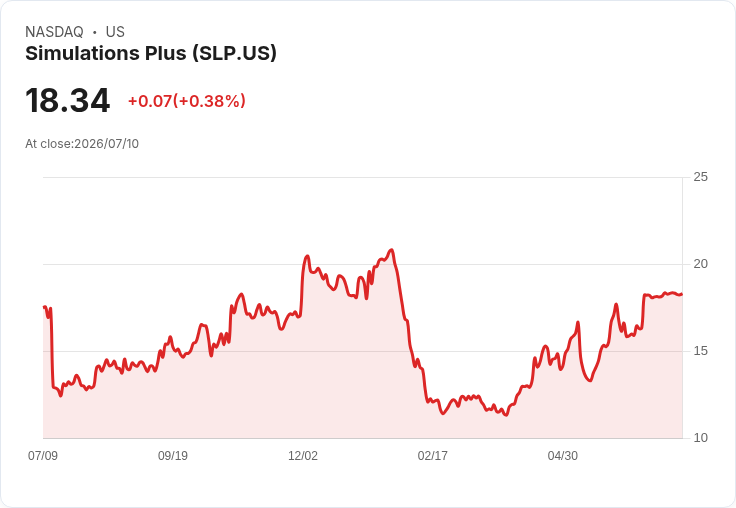Click the chart's highest peak near 21
This screenshot has height=508, width=736.
click(391, 250)
